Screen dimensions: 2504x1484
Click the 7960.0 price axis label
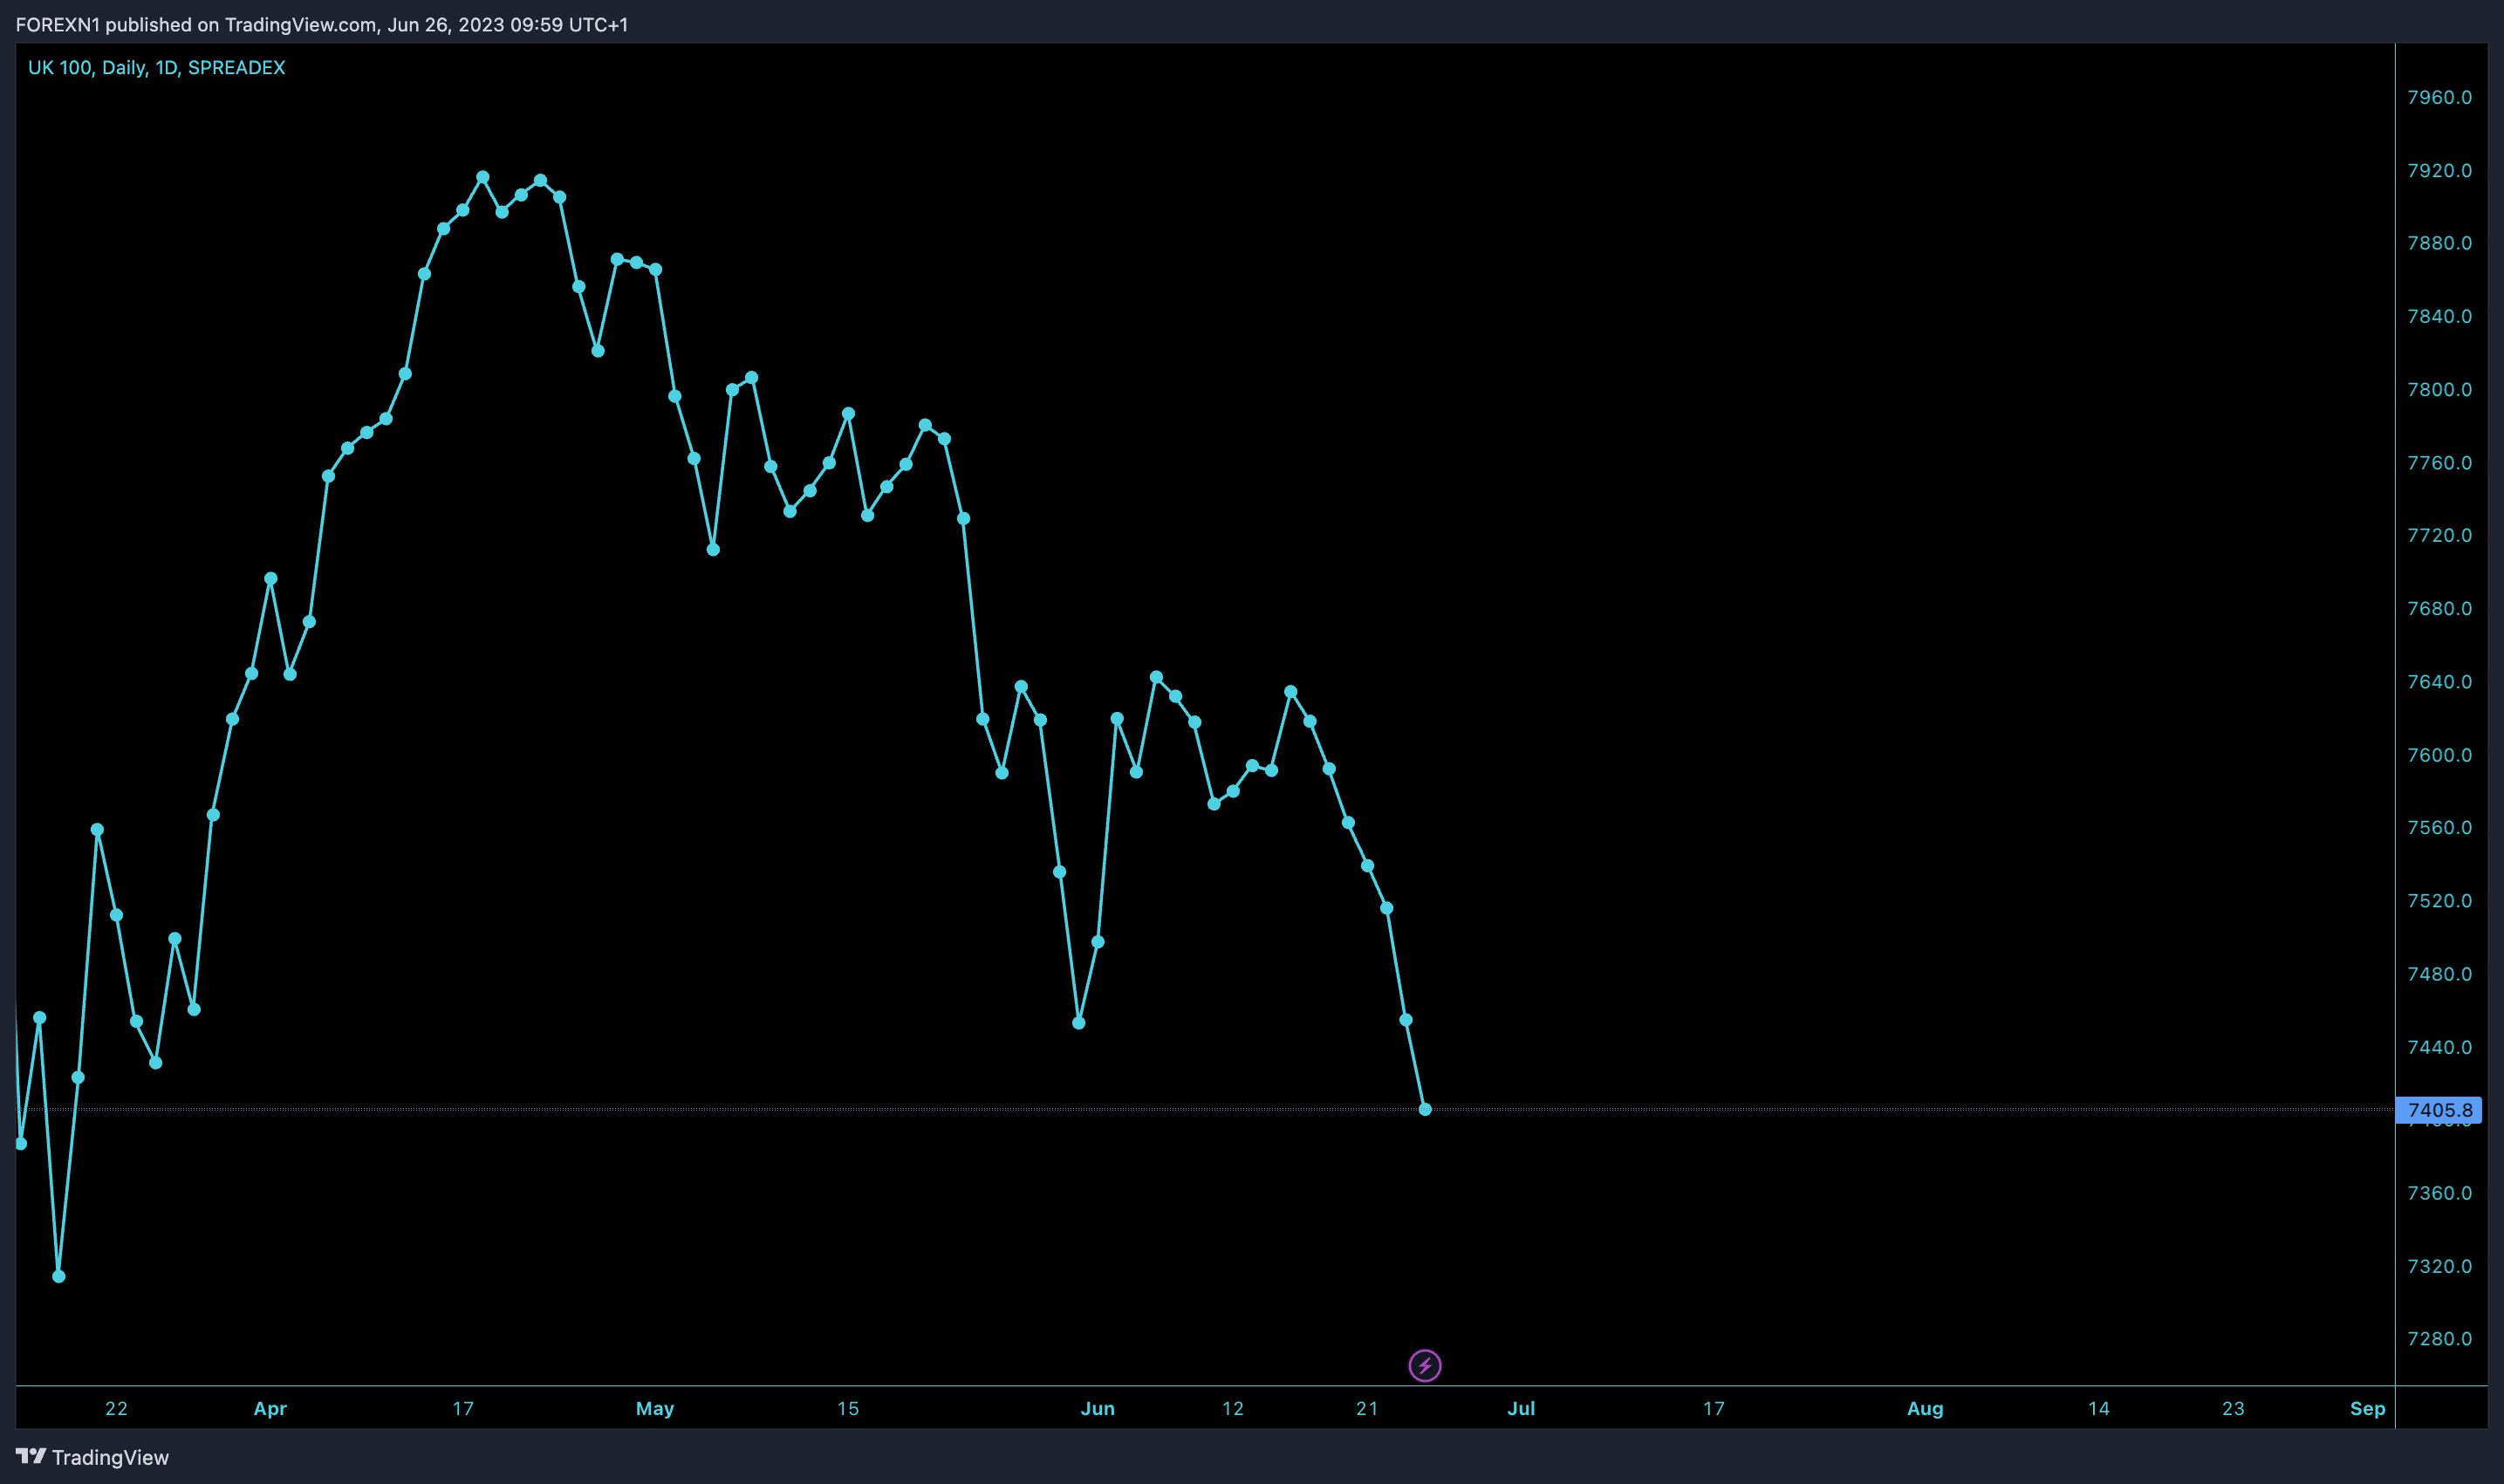point(2439,97)
